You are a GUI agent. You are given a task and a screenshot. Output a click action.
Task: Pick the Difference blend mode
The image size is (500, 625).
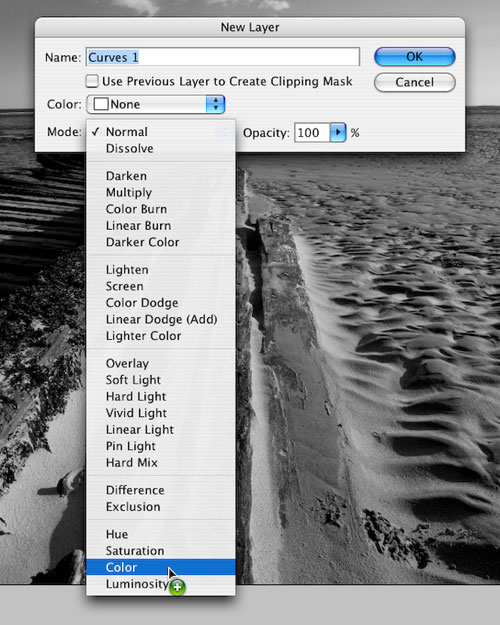pyautogui.click(x=161, y=490)
